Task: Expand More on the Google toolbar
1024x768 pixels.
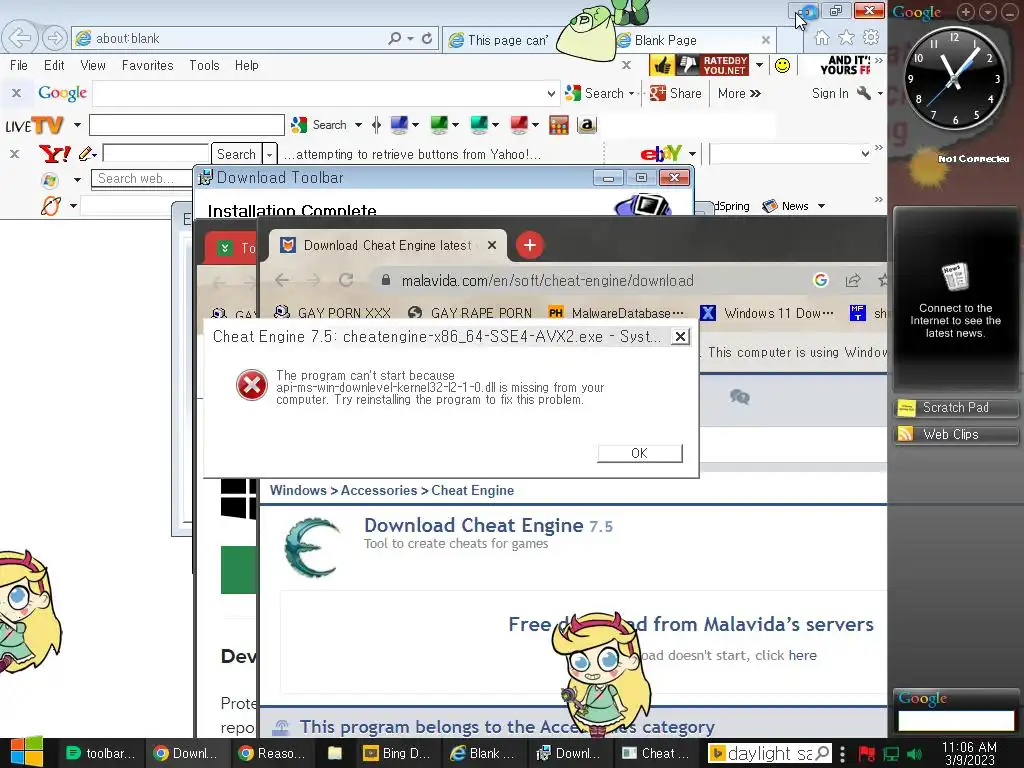Action: click(739, 93)
